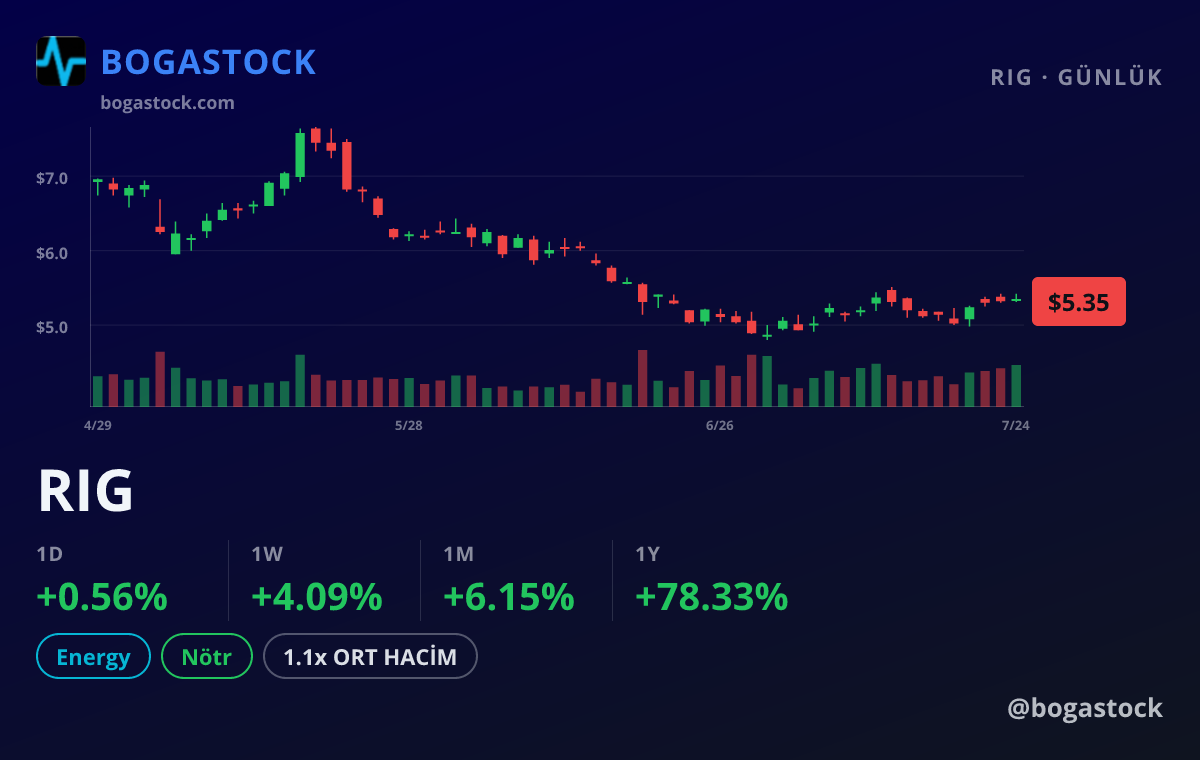The width and height of the screenshot is (1200, 760).
Task: Click the @bogastock handle
Action: 1085,708
